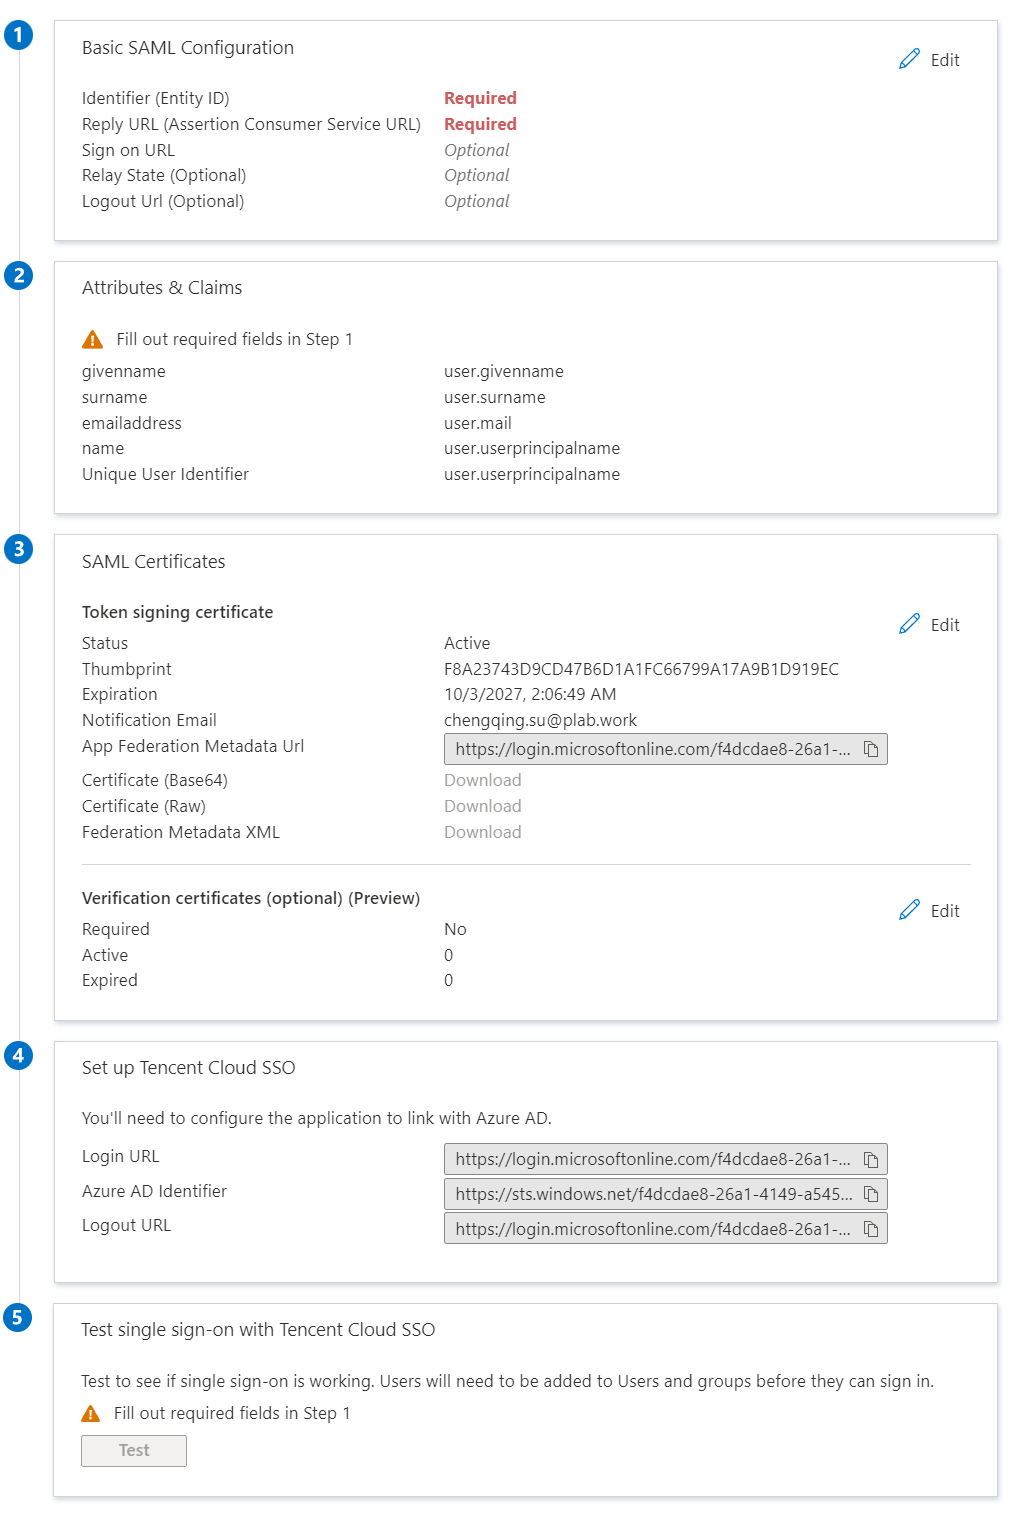Click the Test single sign-on button

pos(133,1450)
